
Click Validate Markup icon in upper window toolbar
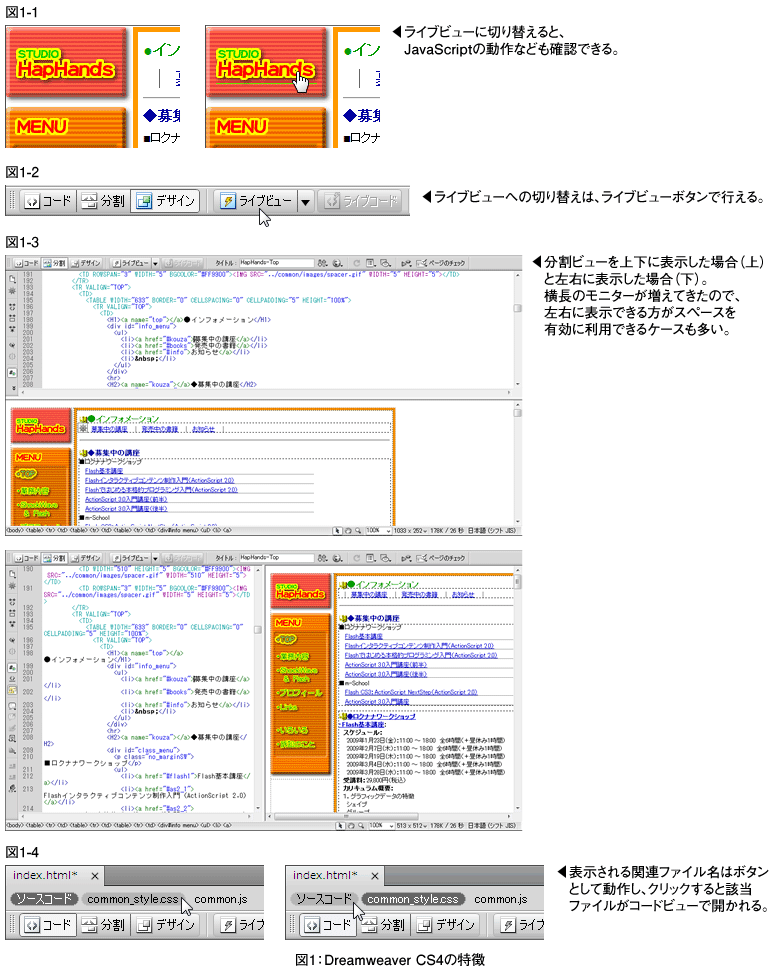click(406, 263)
